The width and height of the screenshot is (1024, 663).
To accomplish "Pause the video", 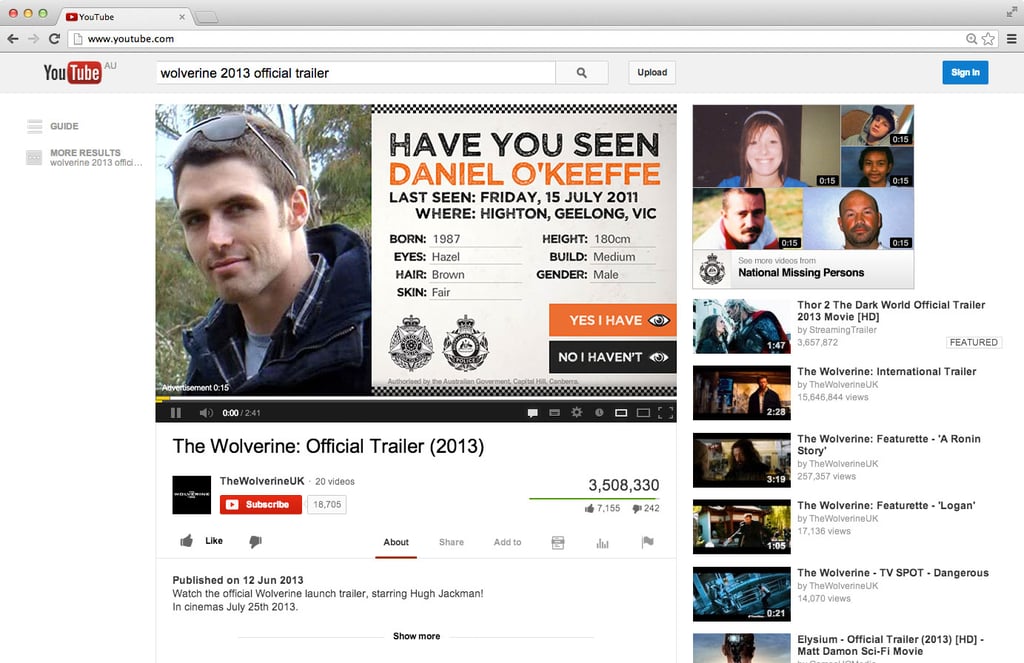I will 176,413.
